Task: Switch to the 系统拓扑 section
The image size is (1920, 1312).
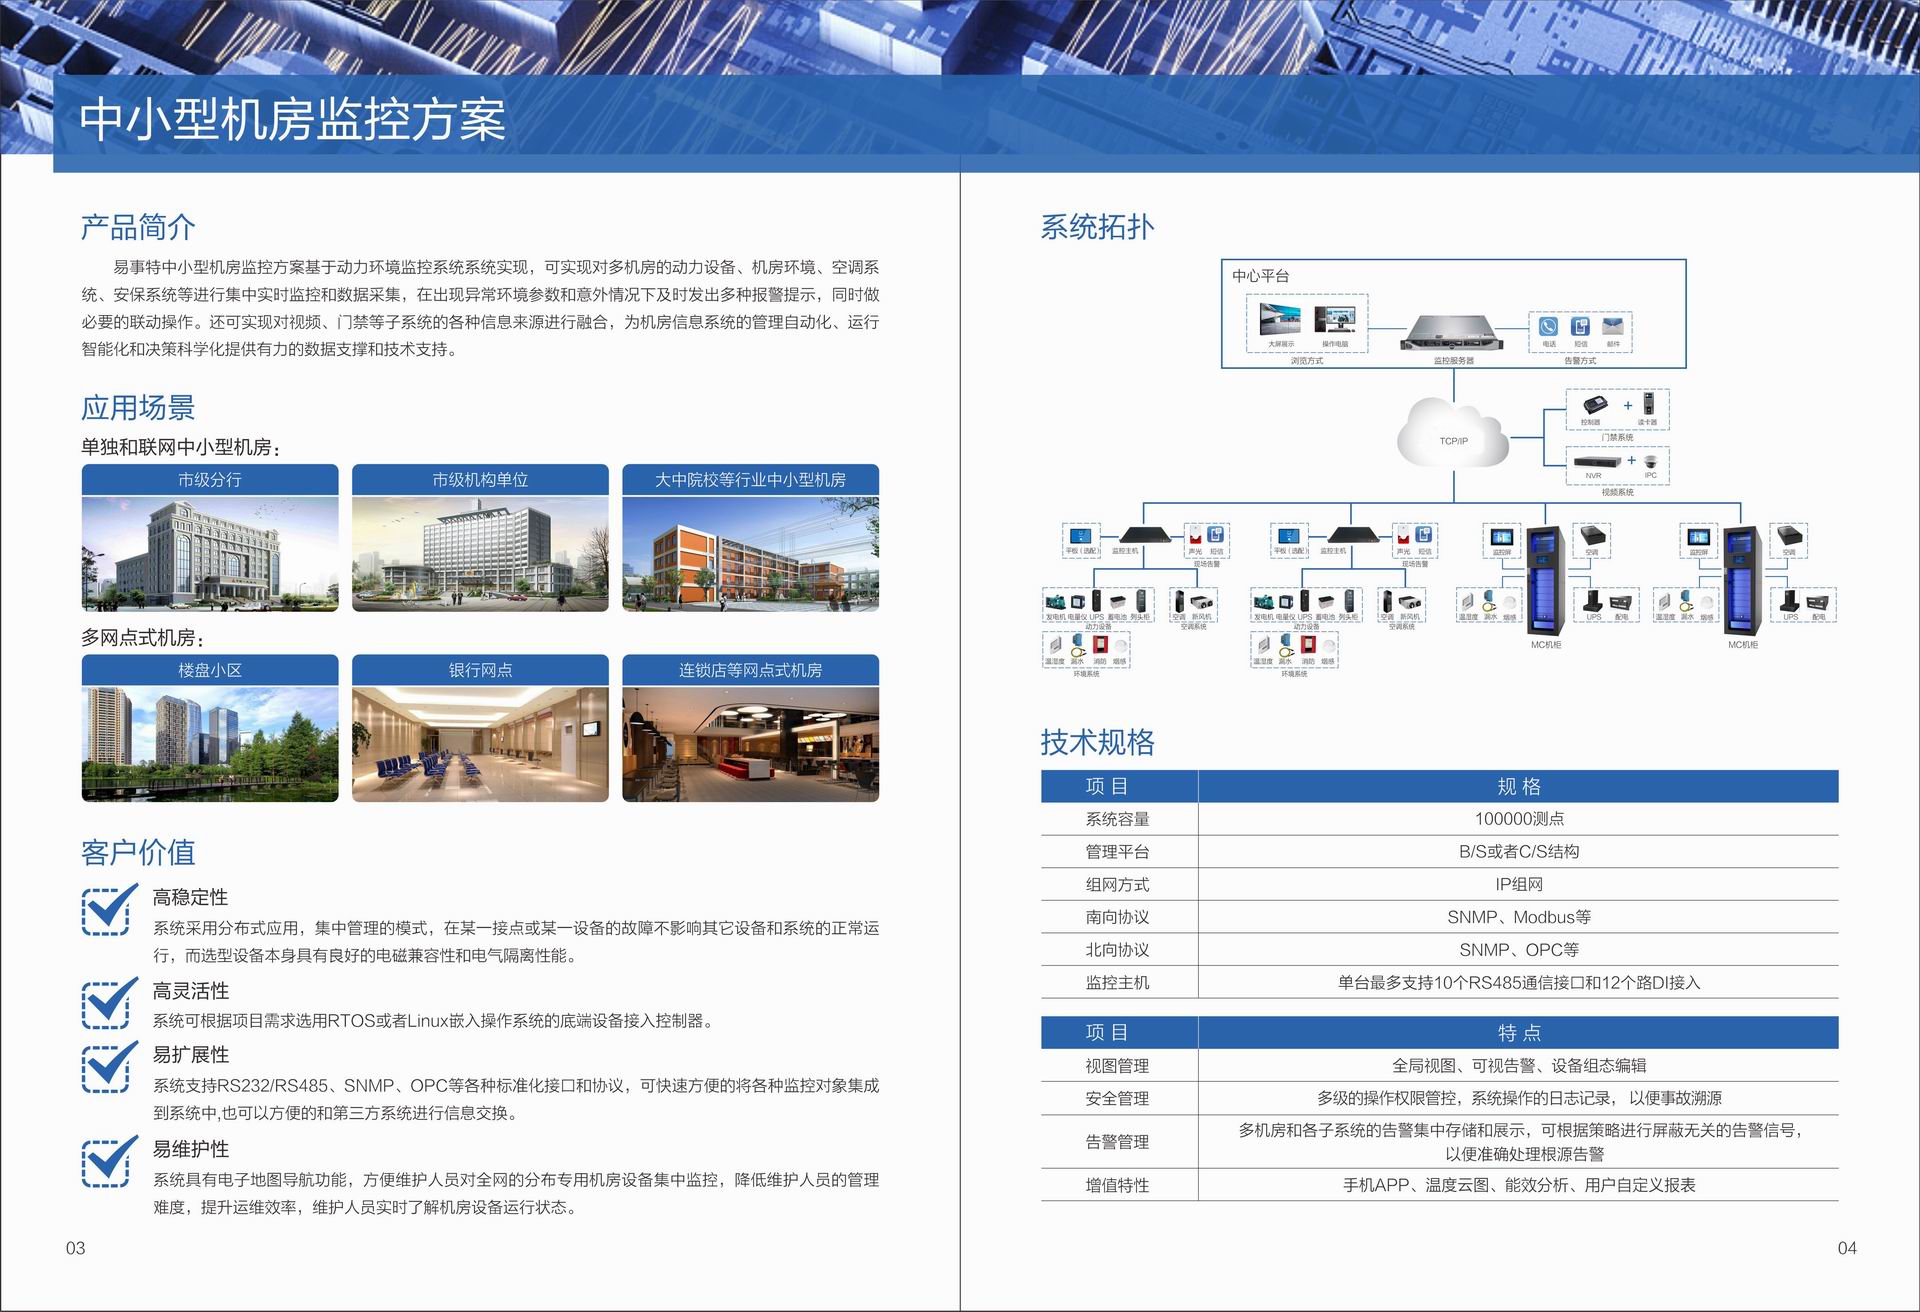Action: (1097, 228)
